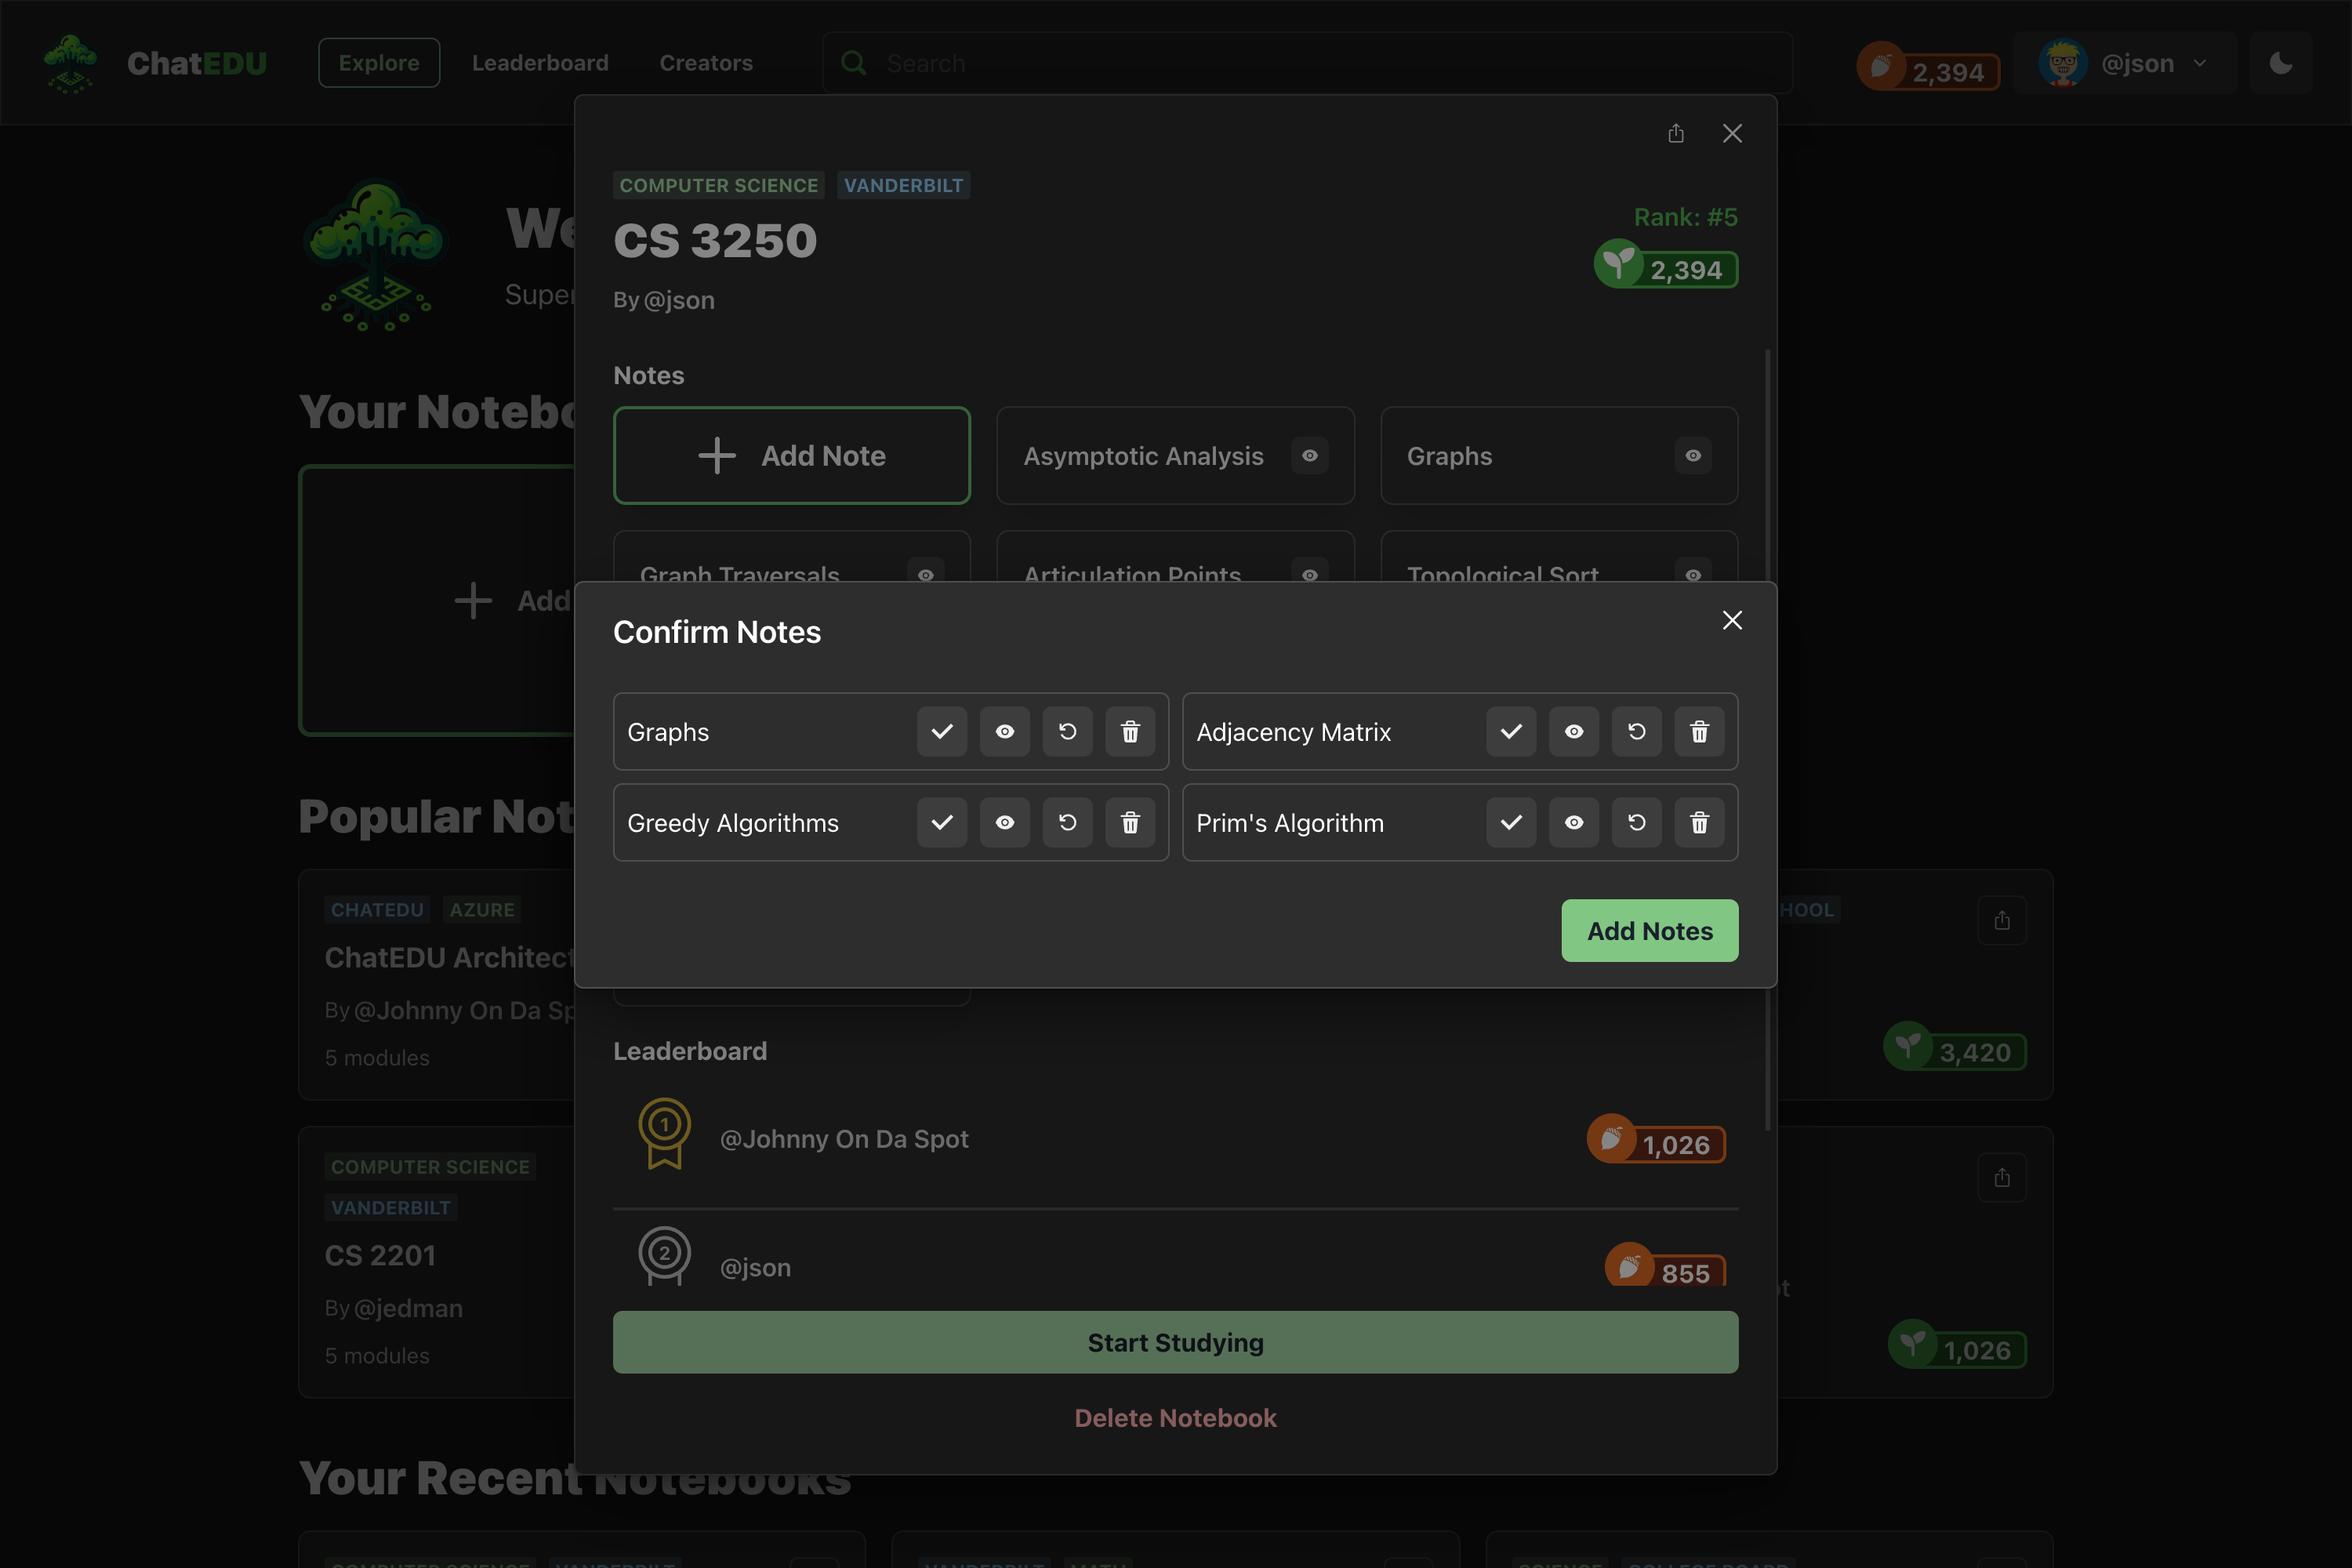The width and height of the screenshot is (2352, 1568).
Task: Toggle dark mode moon icon
Action: (x=2280, y=63)
